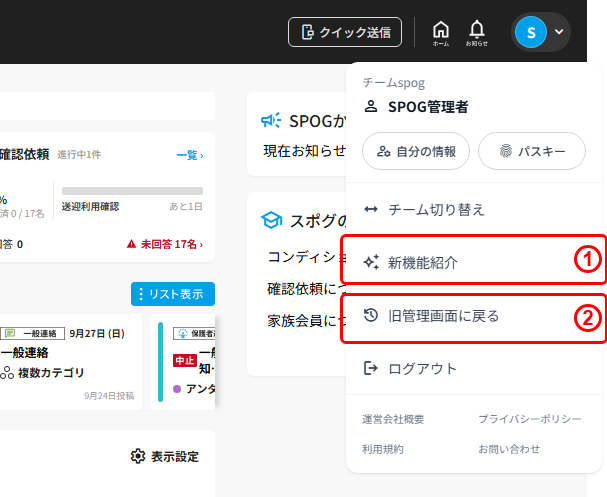Select 旧管理画面に戻る menu entry
The image size is (607, 497).
coord(473,316)
